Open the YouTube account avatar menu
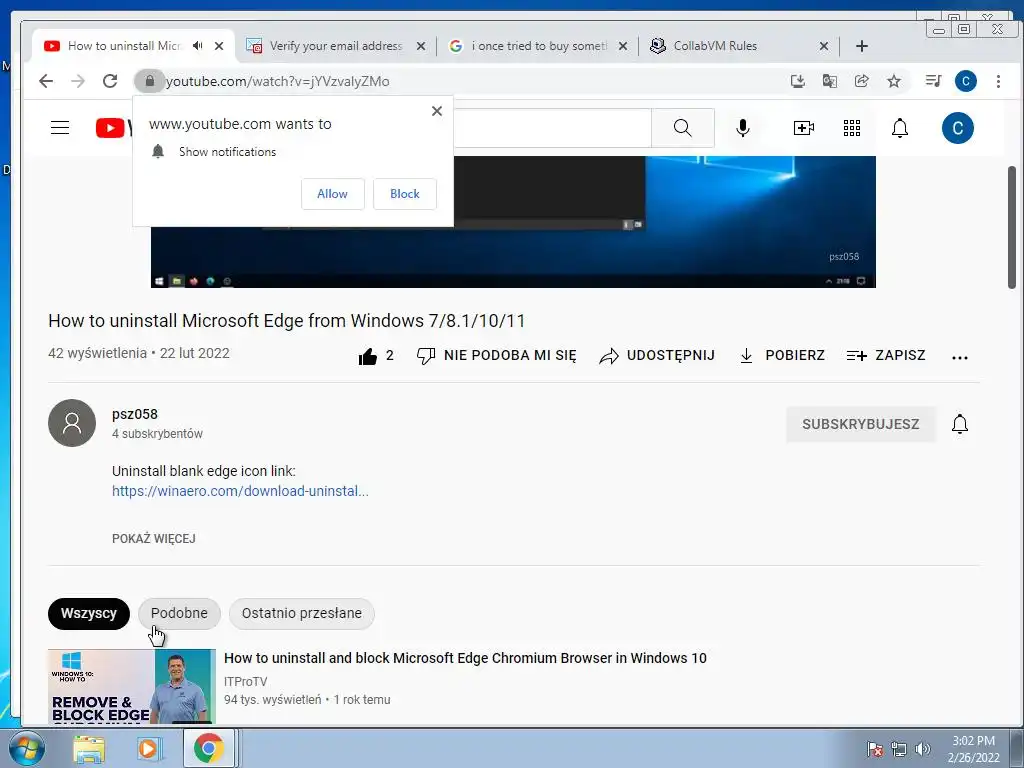This screenshot has height=768, width=1024. click(957, 127)
